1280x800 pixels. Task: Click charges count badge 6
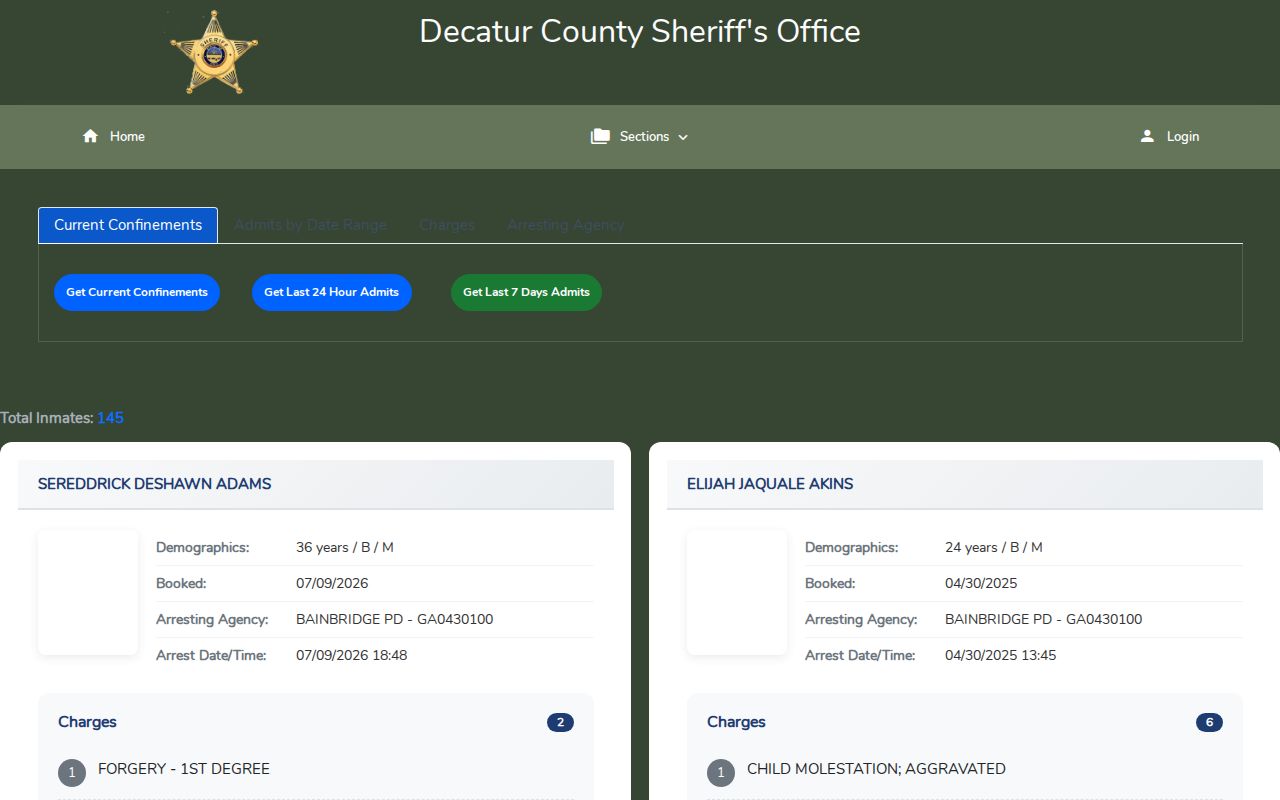point(1209,722)
